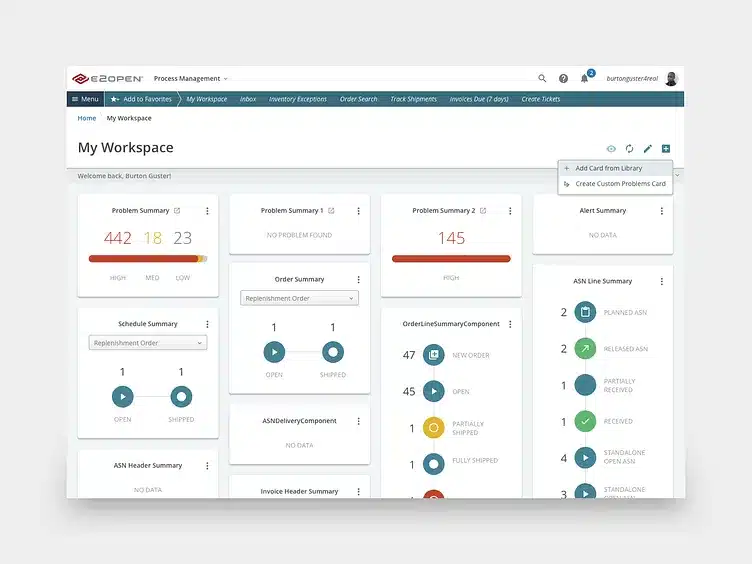This screenshot has height=564, width=752.
Task: Open Invoice Header Summary options menu
Action: pos(358,492)
